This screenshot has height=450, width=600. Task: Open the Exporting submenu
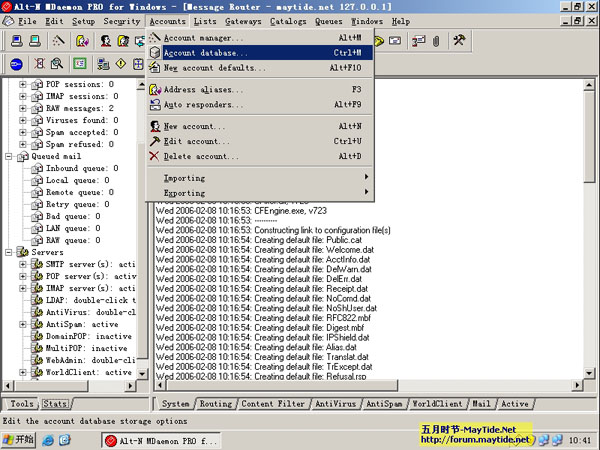pyautogui.click(x=259, y=193)
